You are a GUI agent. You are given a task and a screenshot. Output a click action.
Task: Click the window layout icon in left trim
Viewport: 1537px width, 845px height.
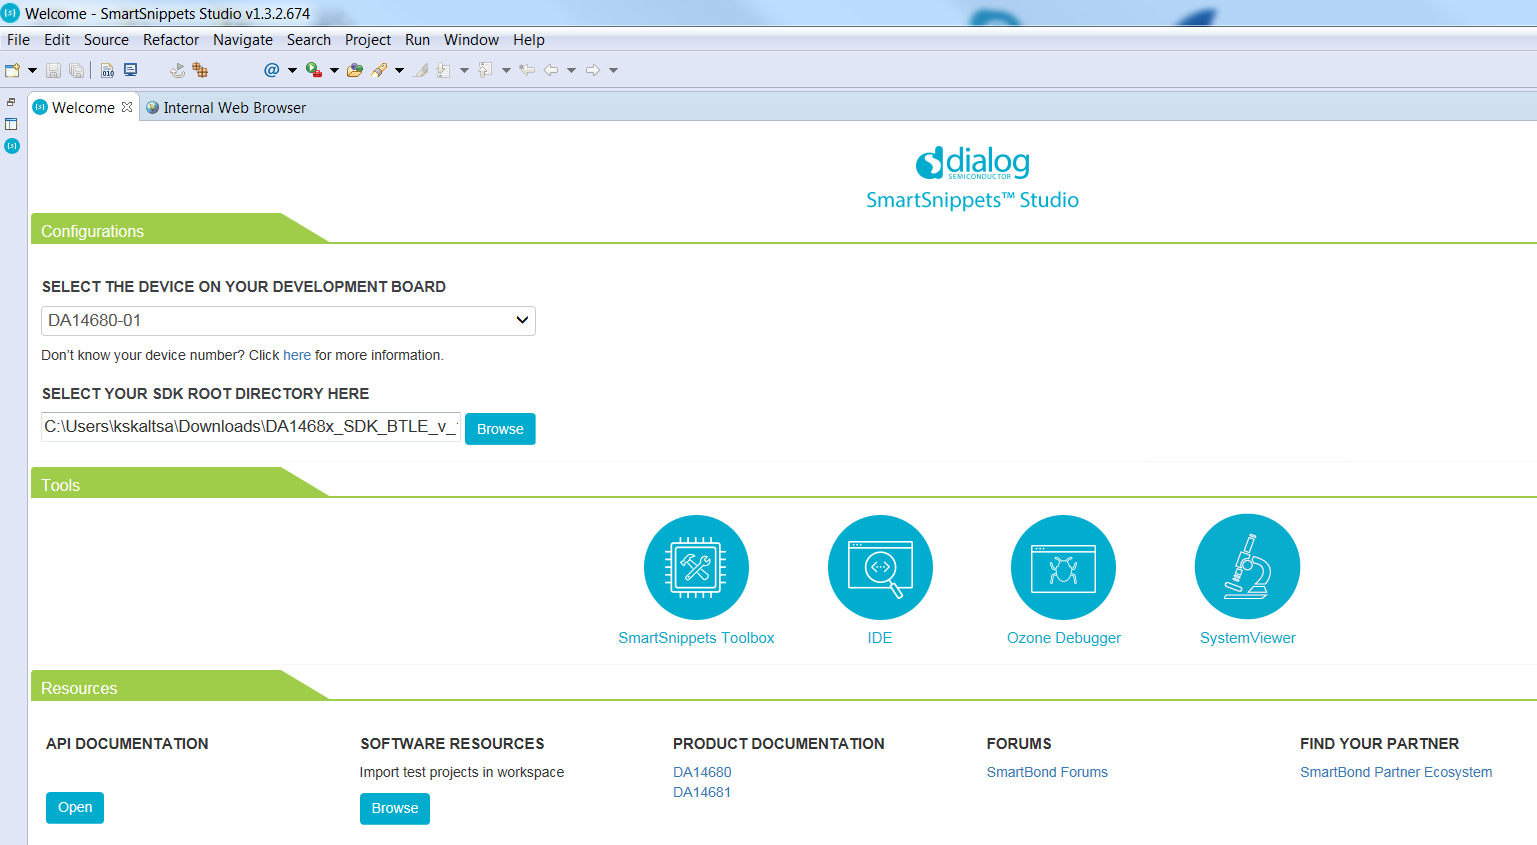[11, 124]
